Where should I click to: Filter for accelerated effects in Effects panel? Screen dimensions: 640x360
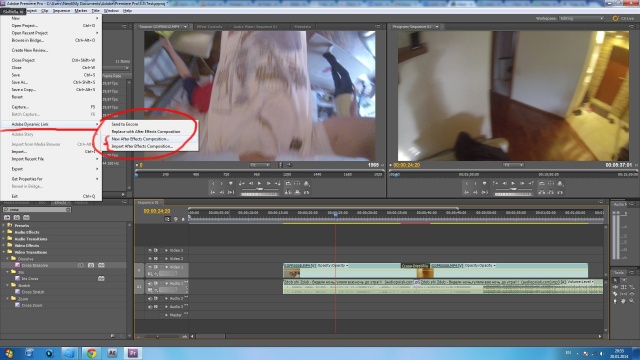[x=7, y=218]
